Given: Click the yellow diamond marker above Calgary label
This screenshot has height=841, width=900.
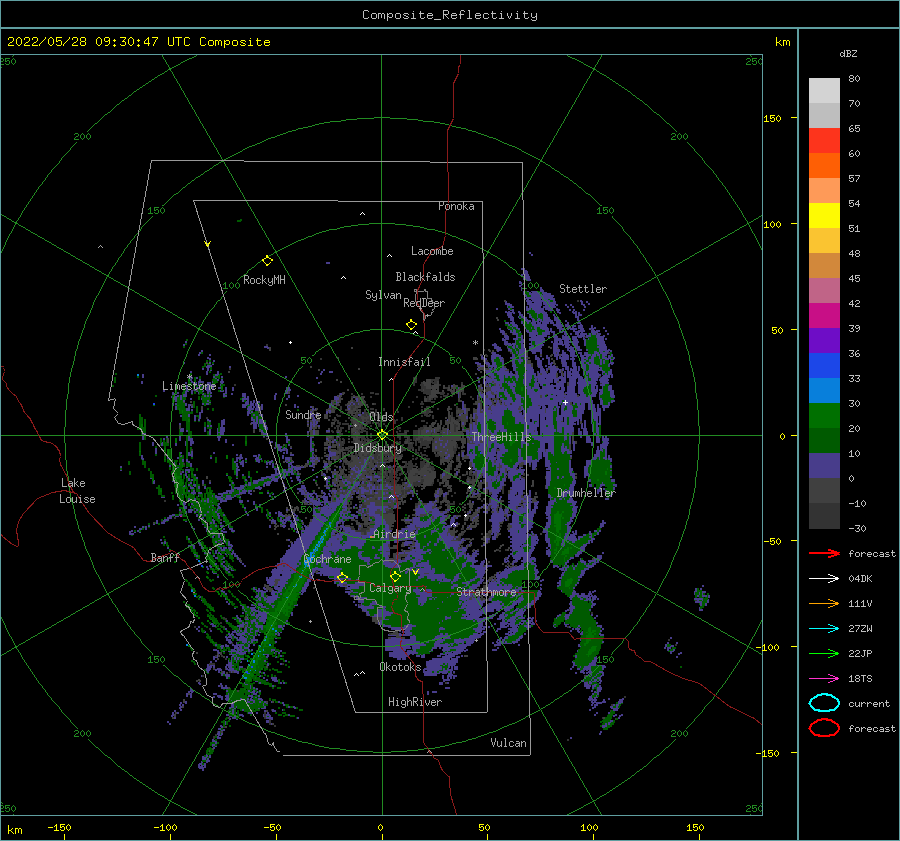Looking at the screenshot, I should click(395, 576).
